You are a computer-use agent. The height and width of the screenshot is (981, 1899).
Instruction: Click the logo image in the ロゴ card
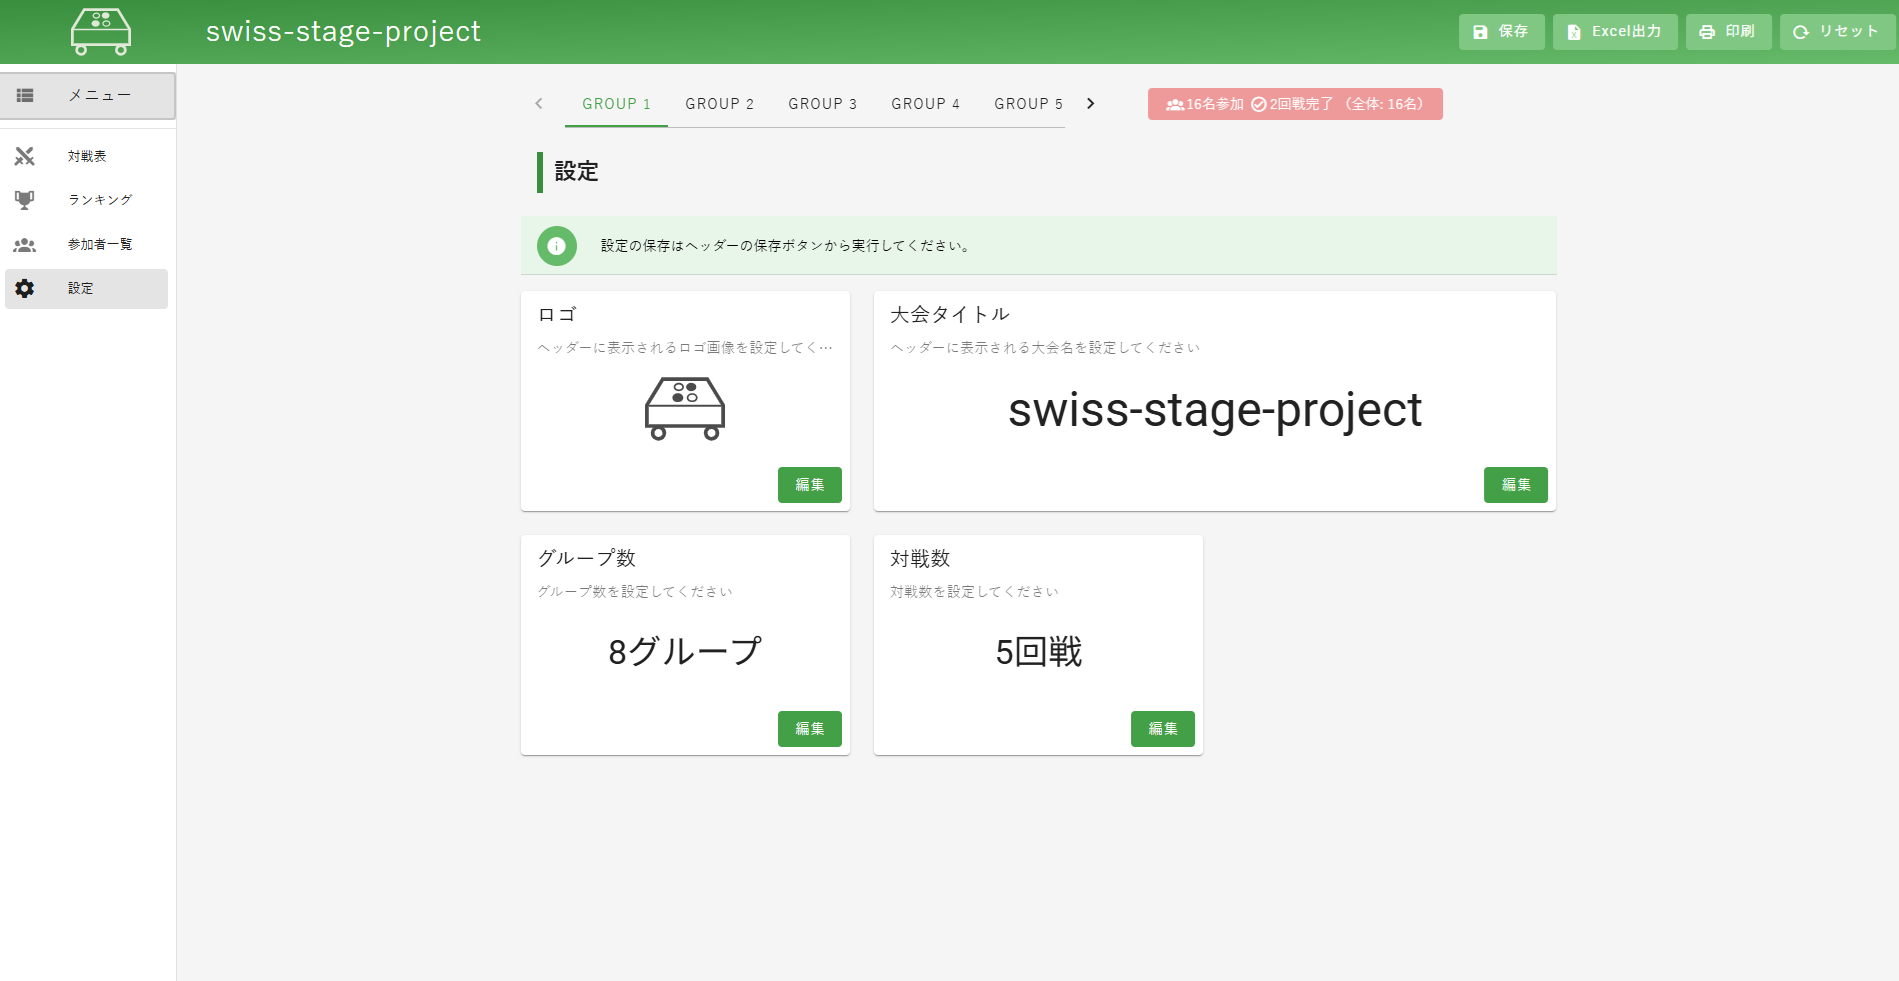[685, 408]
